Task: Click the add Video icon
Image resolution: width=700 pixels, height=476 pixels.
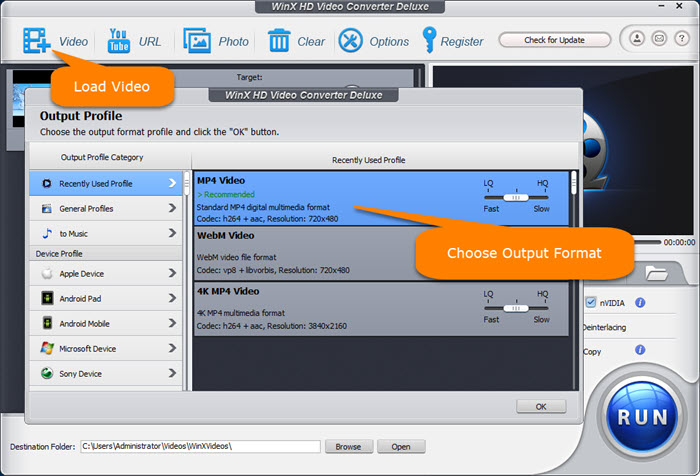Action: pyautogui.click(x=36, y=41)
